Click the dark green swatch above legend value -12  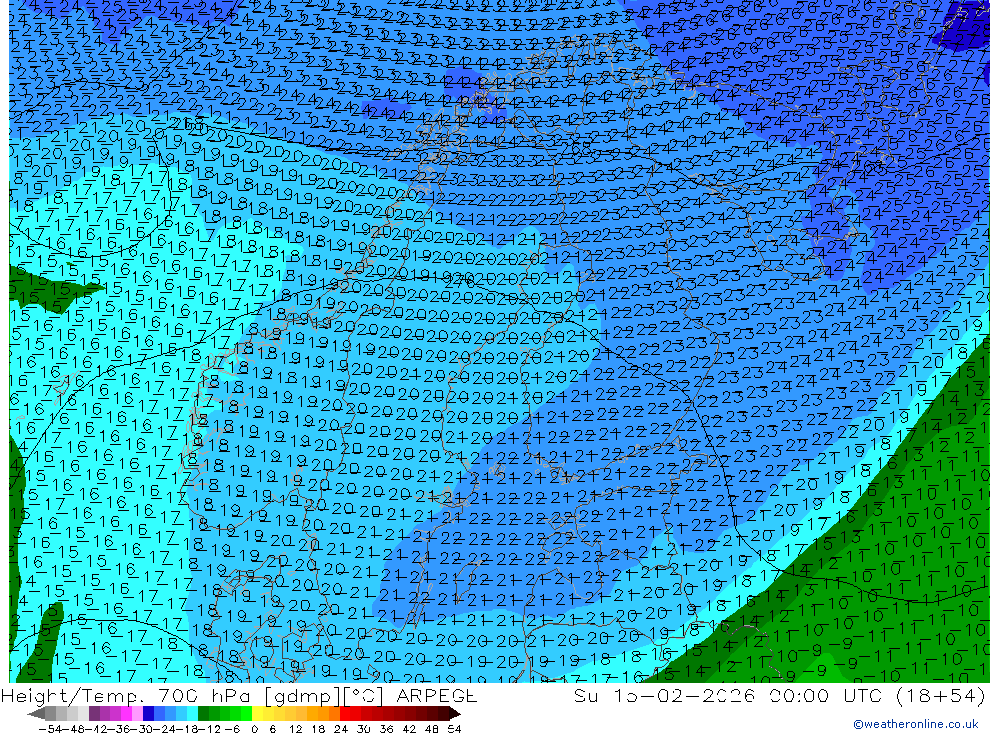click(x=203, y=714)
